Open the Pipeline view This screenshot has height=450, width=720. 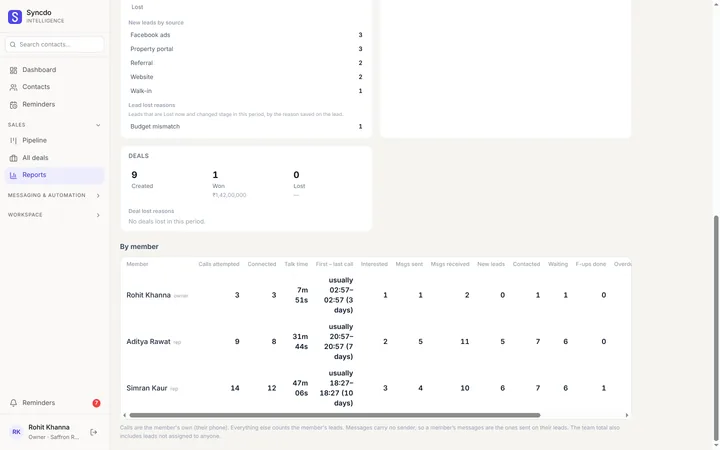(x=55, y=140)
